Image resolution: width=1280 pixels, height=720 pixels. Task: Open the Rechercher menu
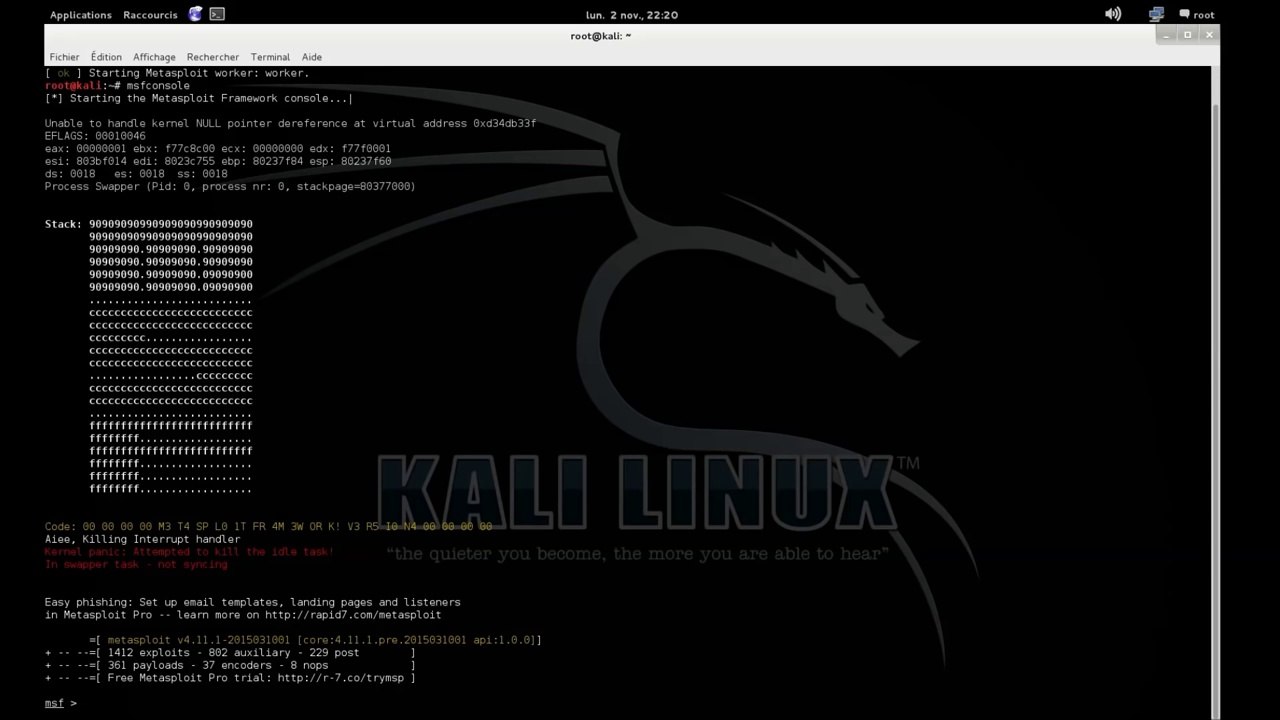coord(213,57)
